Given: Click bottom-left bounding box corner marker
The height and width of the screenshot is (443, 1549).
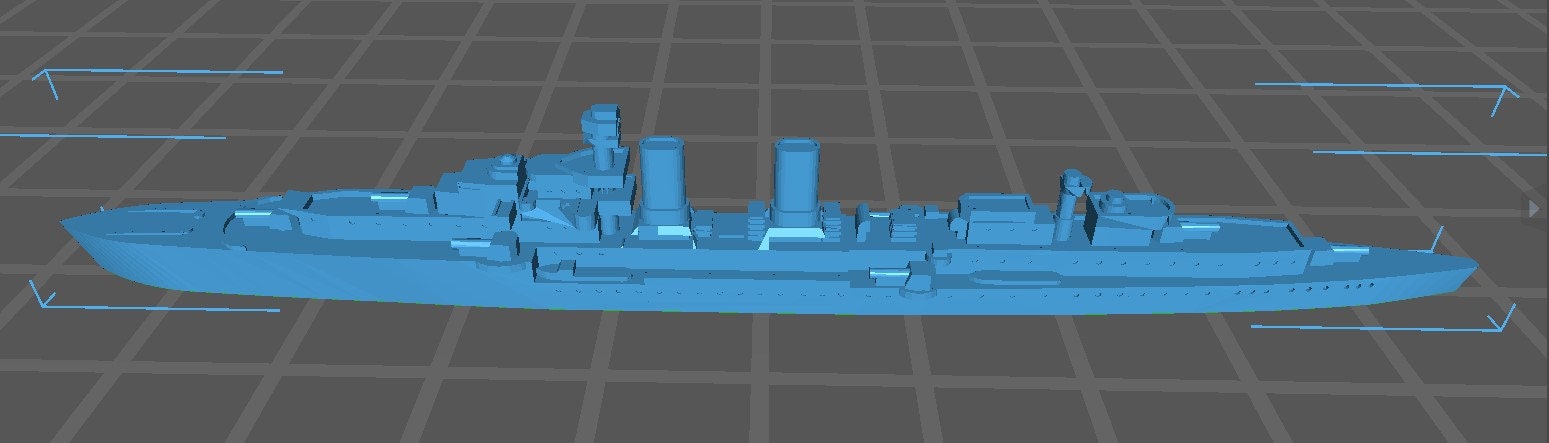Looking at the screenshot, I should pos(40,297).
